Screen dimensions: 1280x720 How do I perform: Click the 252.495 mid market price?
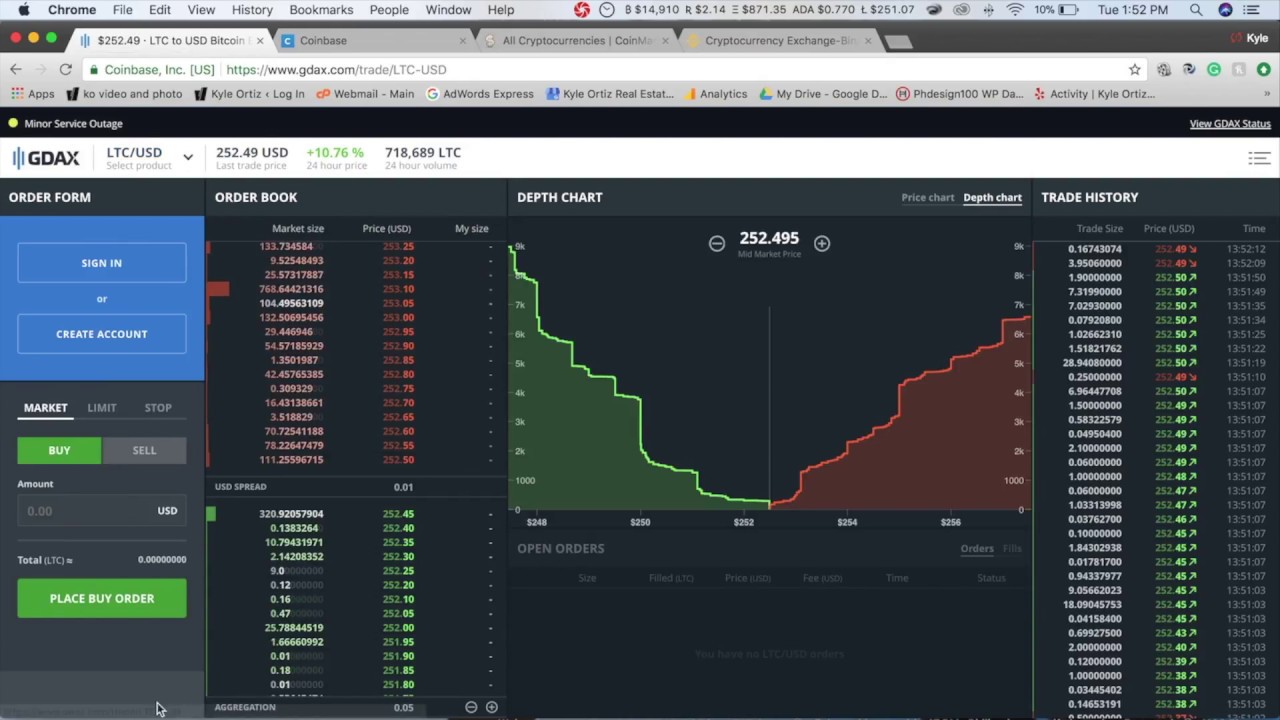tap(769, 238)
